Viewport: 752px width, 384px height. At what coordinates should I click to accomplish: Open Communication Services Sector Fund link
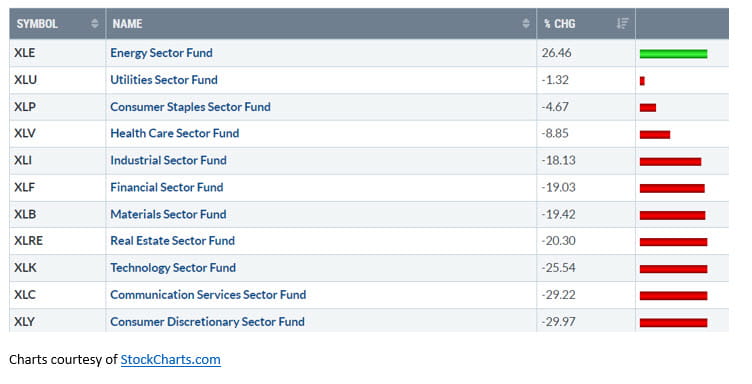point(208,294)
